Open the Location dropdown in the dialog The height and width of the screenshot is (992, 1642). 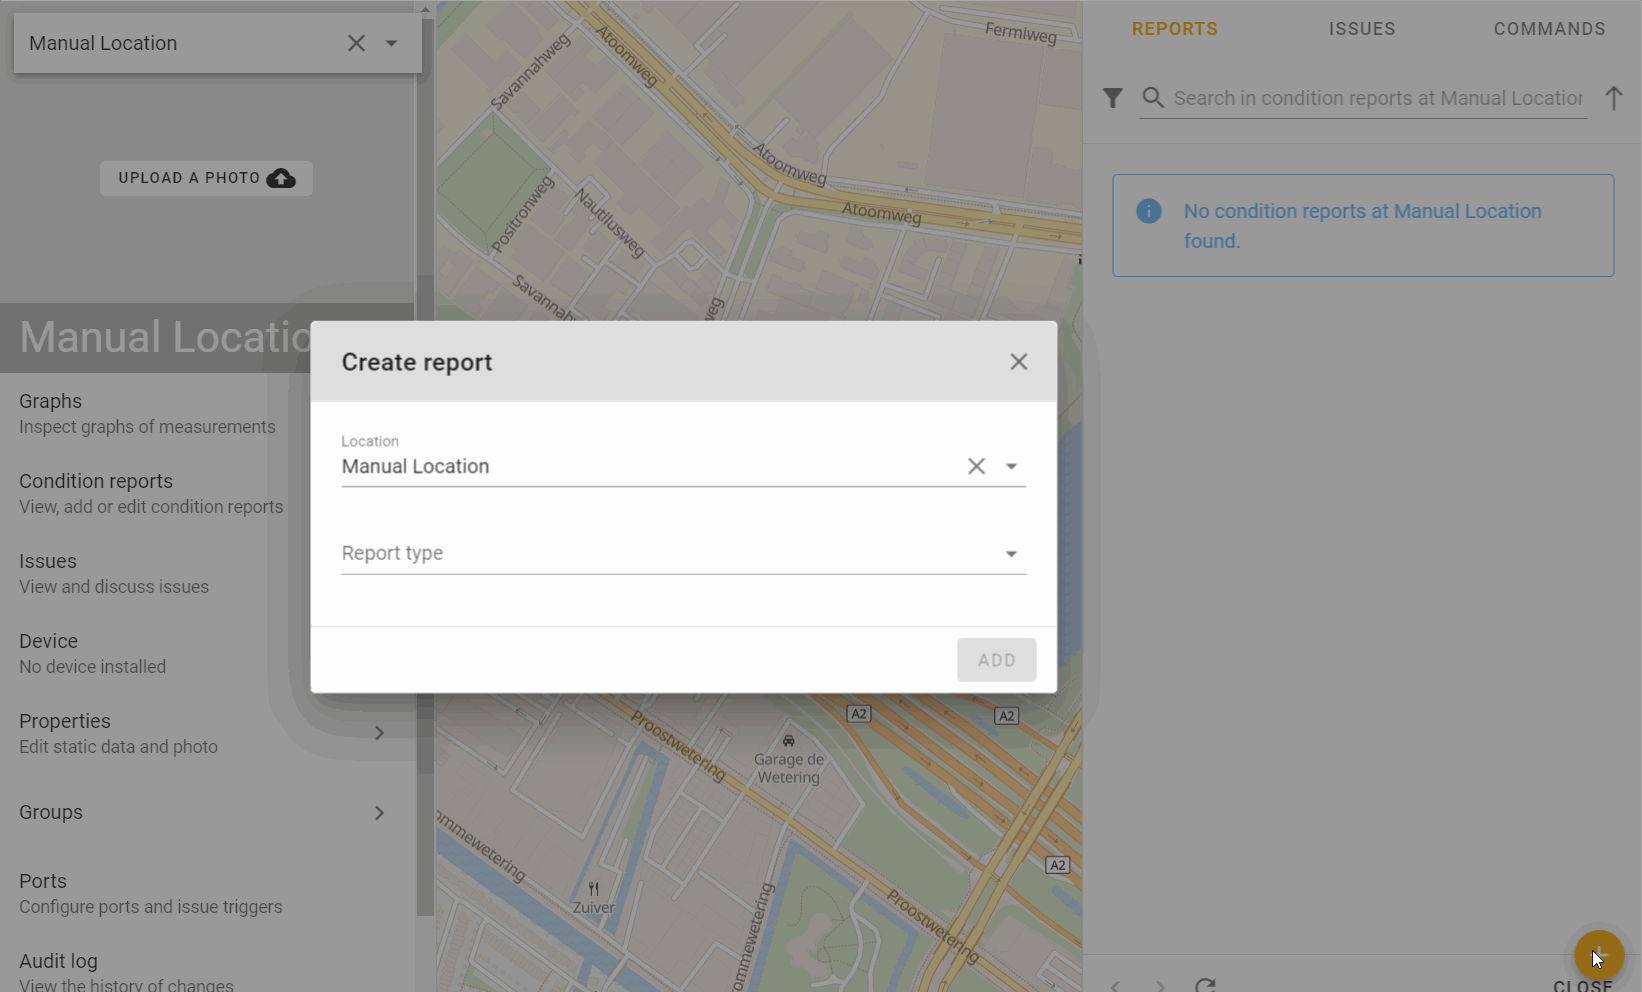click(1011, 465)
